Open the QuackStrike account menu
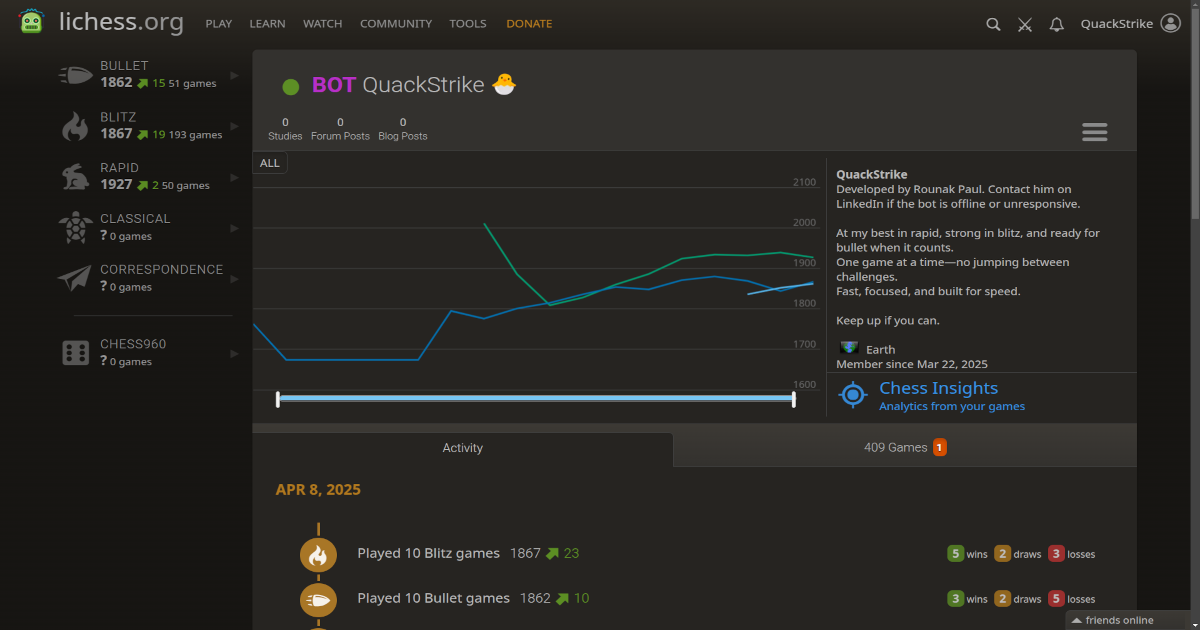This screenshot has height=630, width=1200. [x=1117, y=24]
